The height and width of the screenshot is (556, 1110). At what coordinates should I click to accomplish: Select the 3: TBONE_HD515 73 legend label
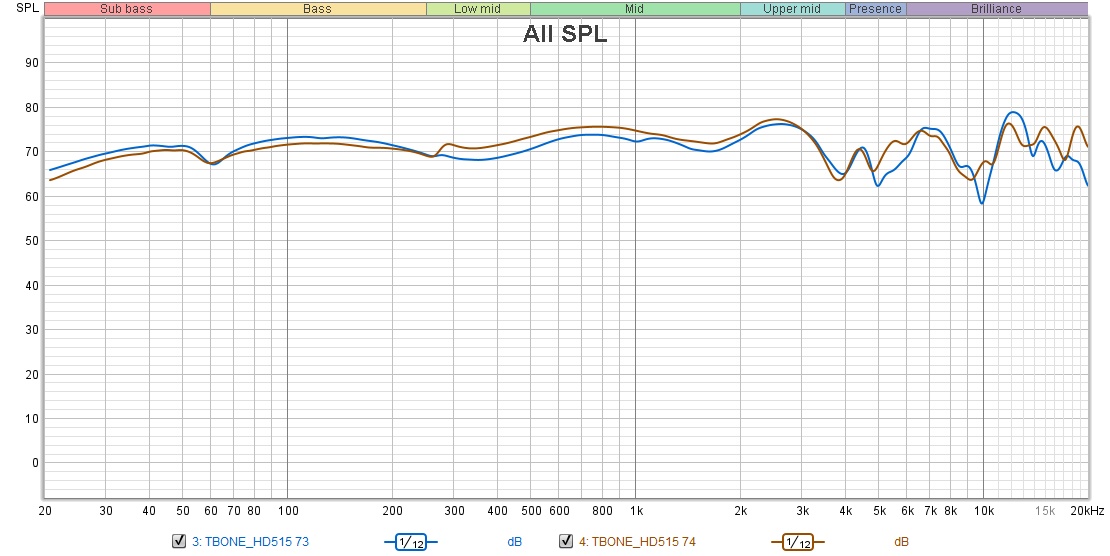[x=251, y=542]
